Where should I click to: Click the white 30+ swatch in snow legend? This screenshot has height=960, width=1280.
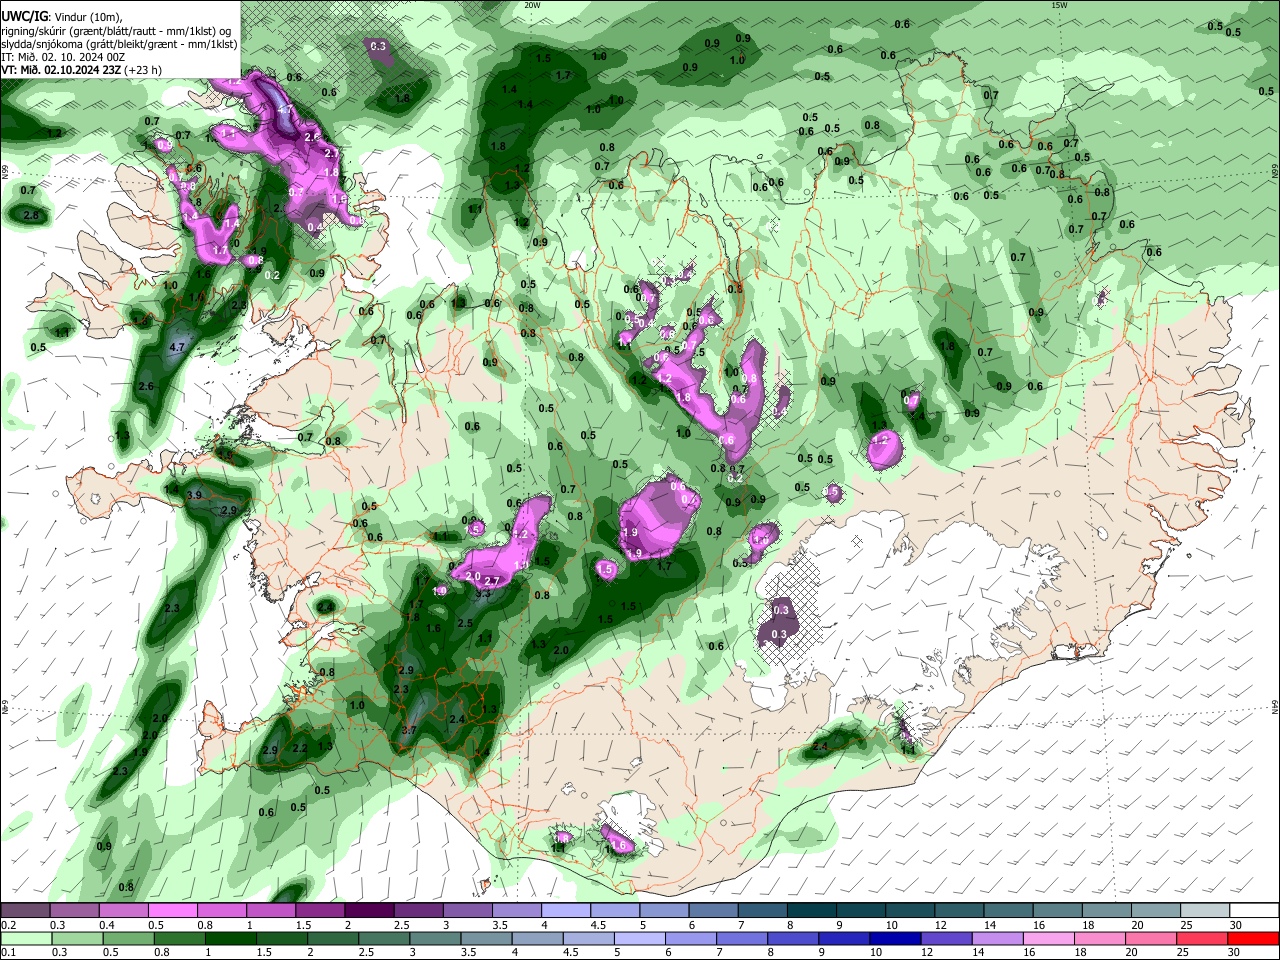coord(1254,911)
